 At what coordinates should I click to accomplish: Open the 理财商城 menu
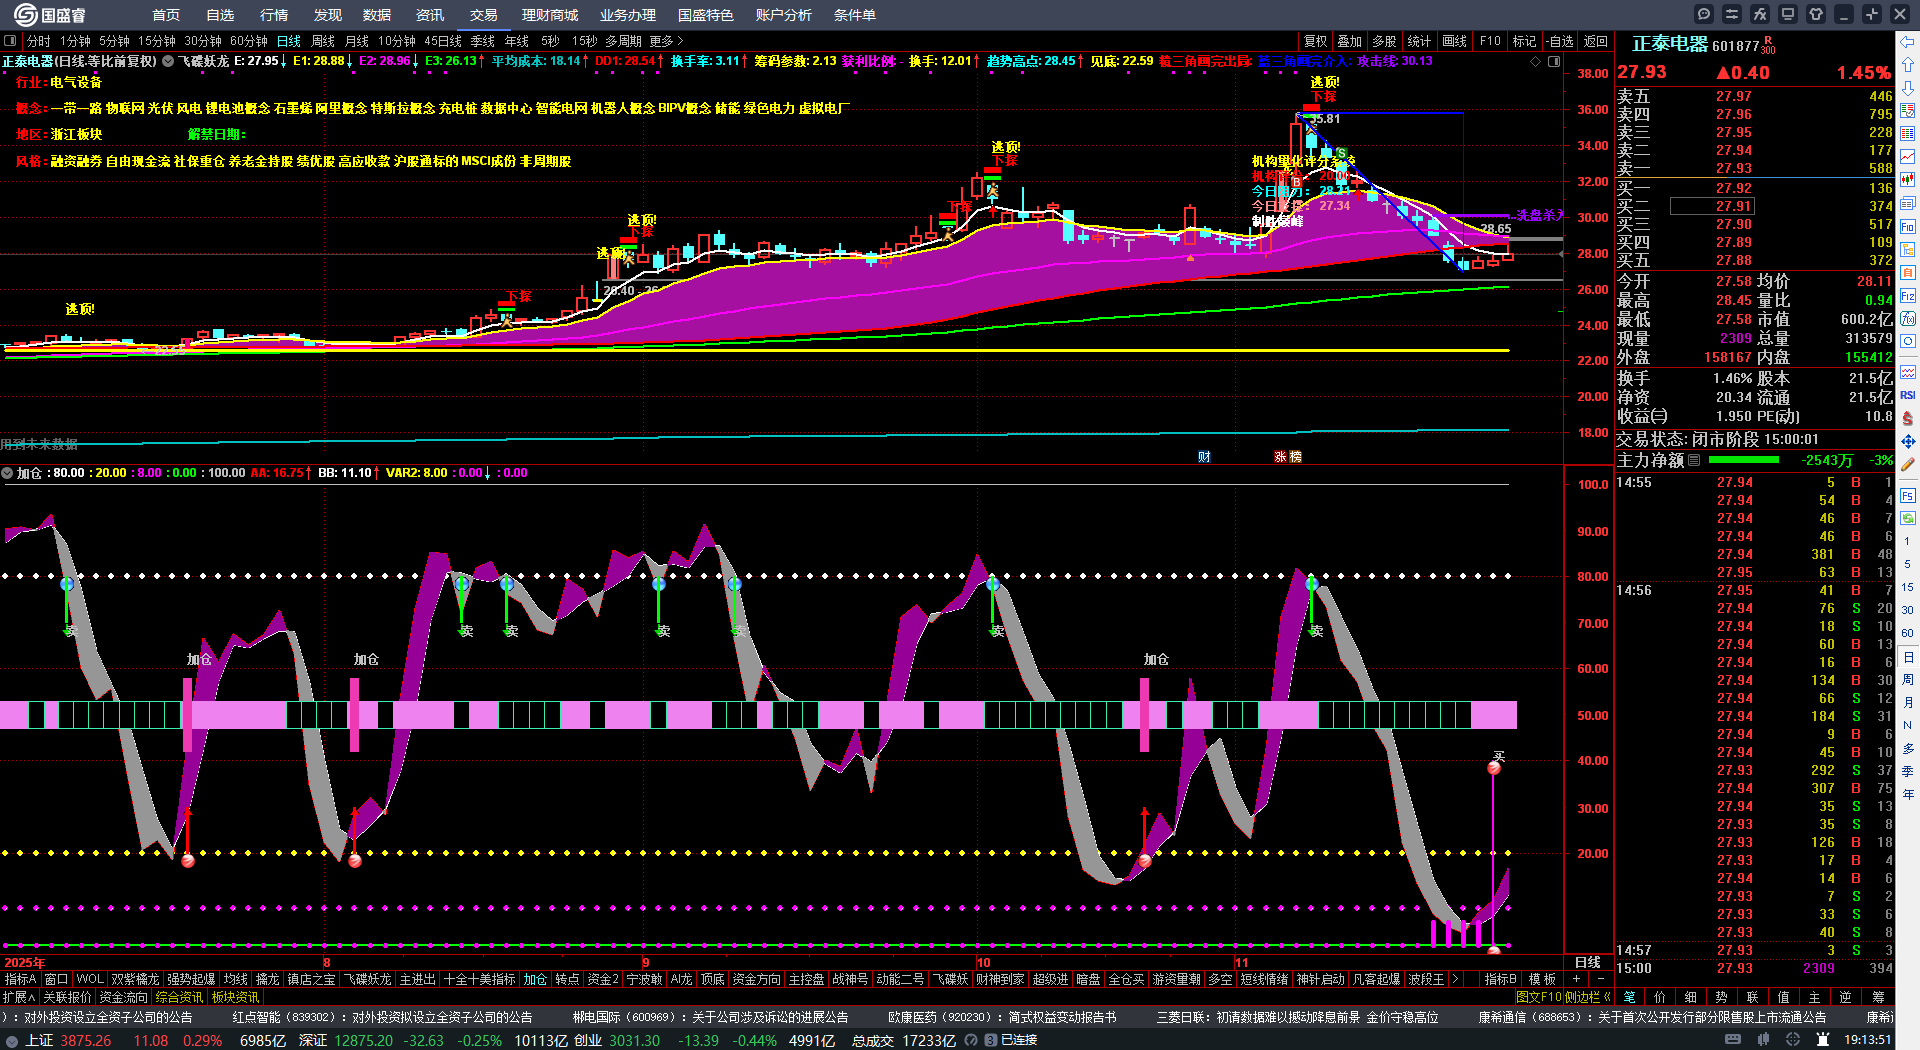coord(550,15)
